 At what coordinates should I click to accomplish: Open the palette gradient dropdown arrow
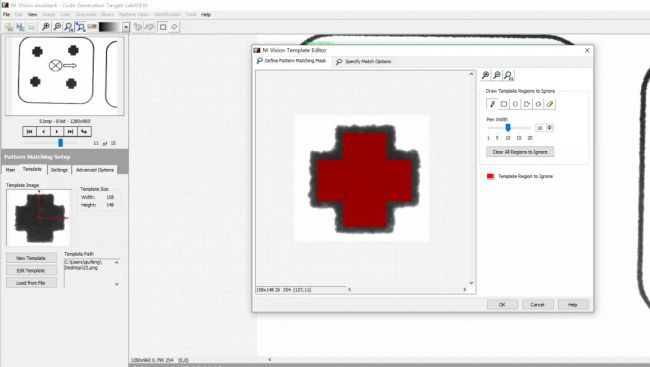click(x=126, y=27)
